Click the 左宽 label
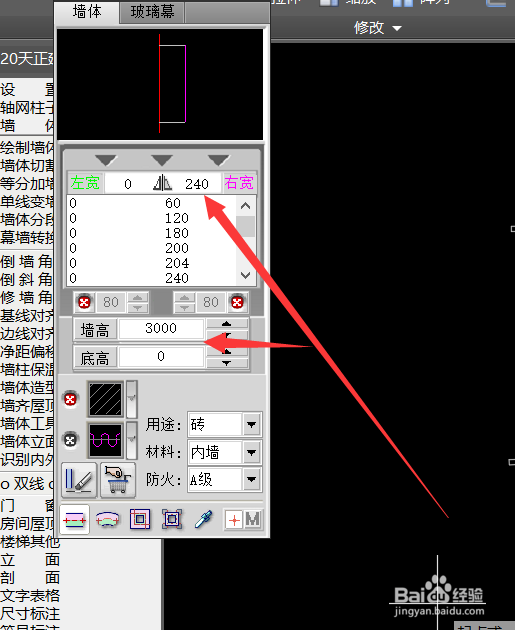 pos(85,183)
